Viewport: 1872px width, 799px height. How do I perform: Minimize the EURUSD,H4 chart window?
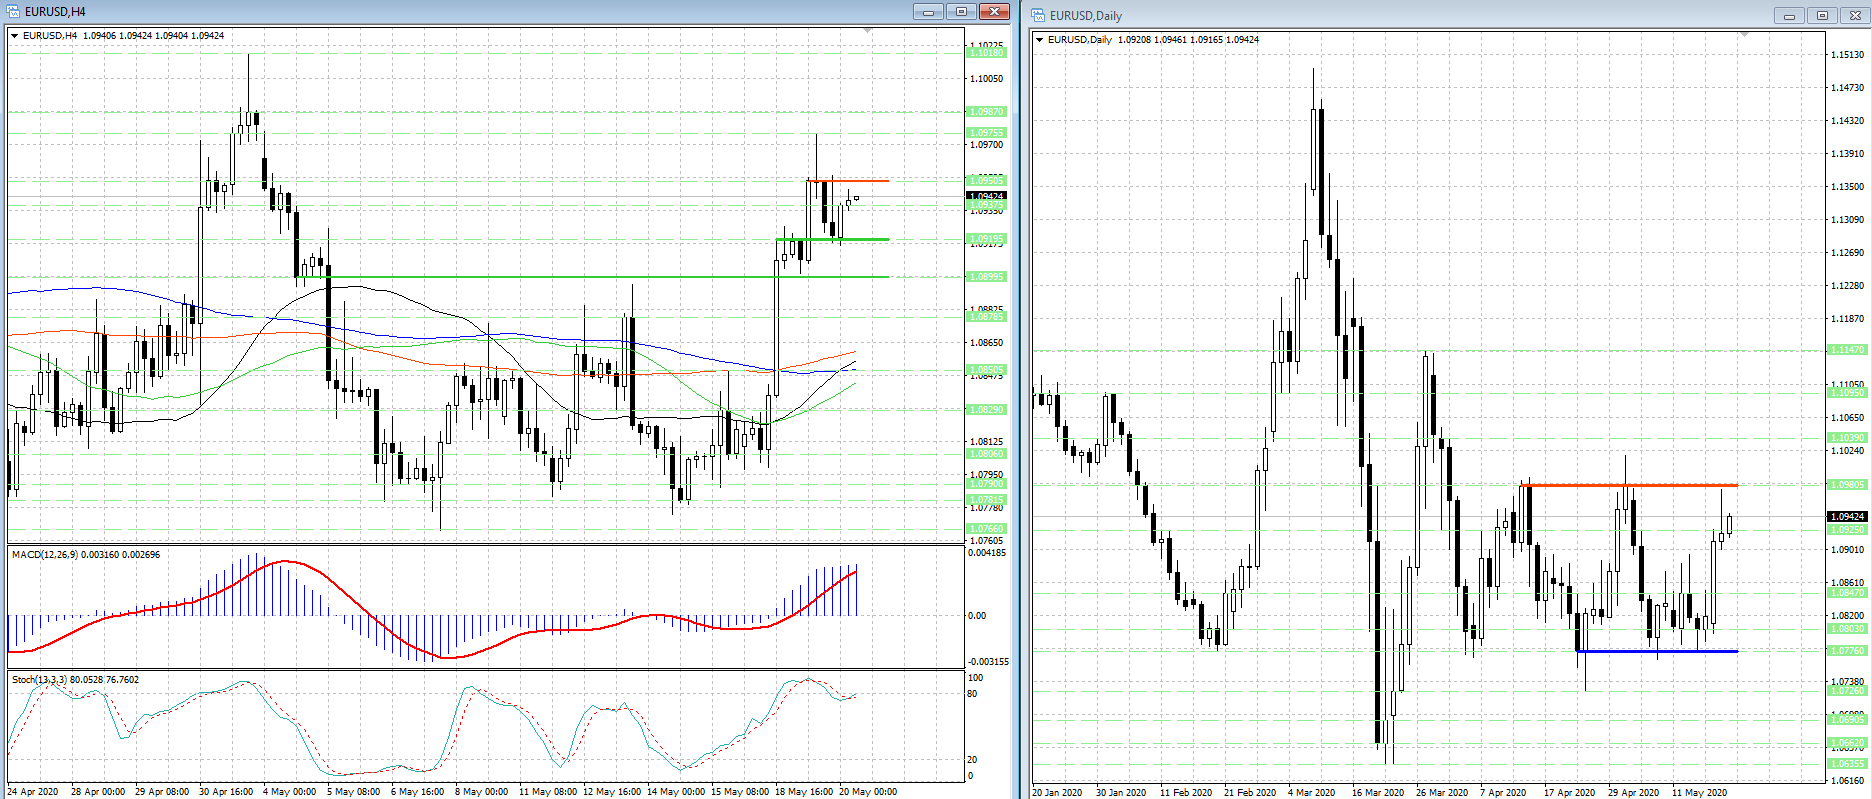[x=928, y=12]
